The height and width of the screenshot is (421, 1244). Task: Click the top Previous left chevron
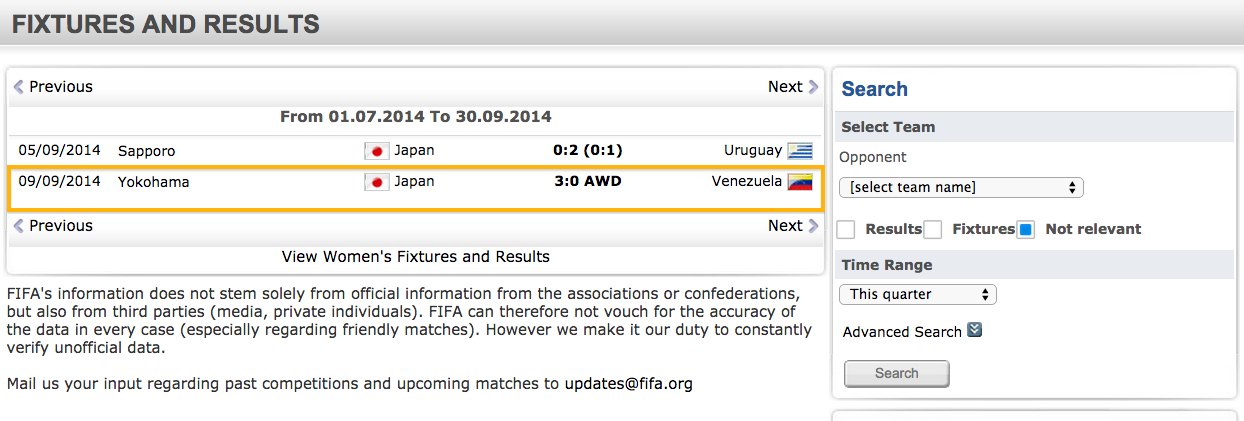(18, 87)
